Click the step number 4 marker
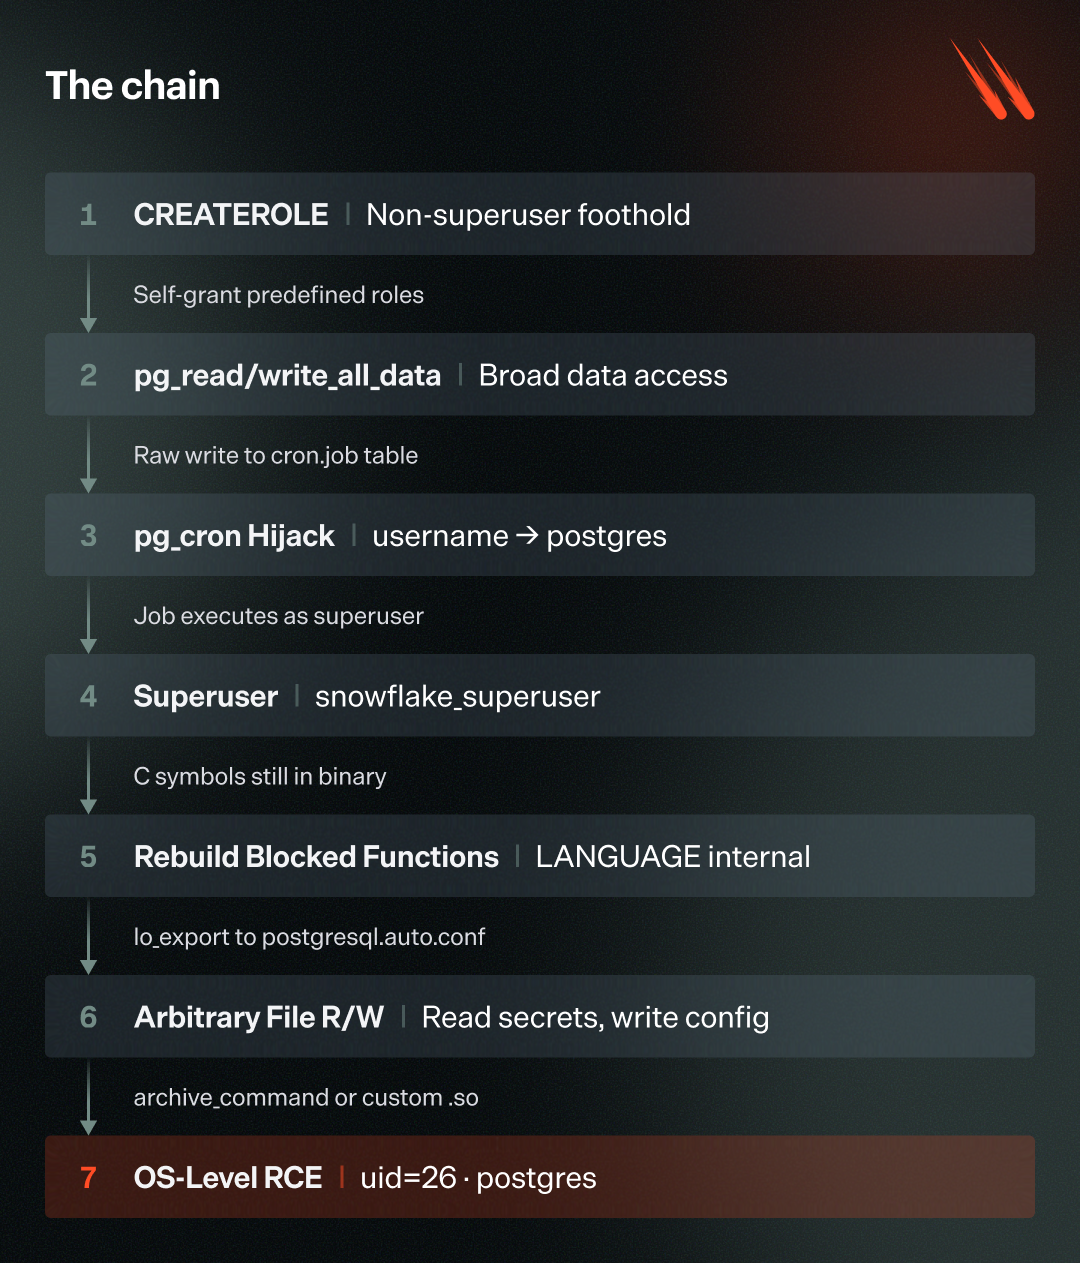Image resolution: width=1080 pixels, height=1263 pixels. (x=88, y=696)
